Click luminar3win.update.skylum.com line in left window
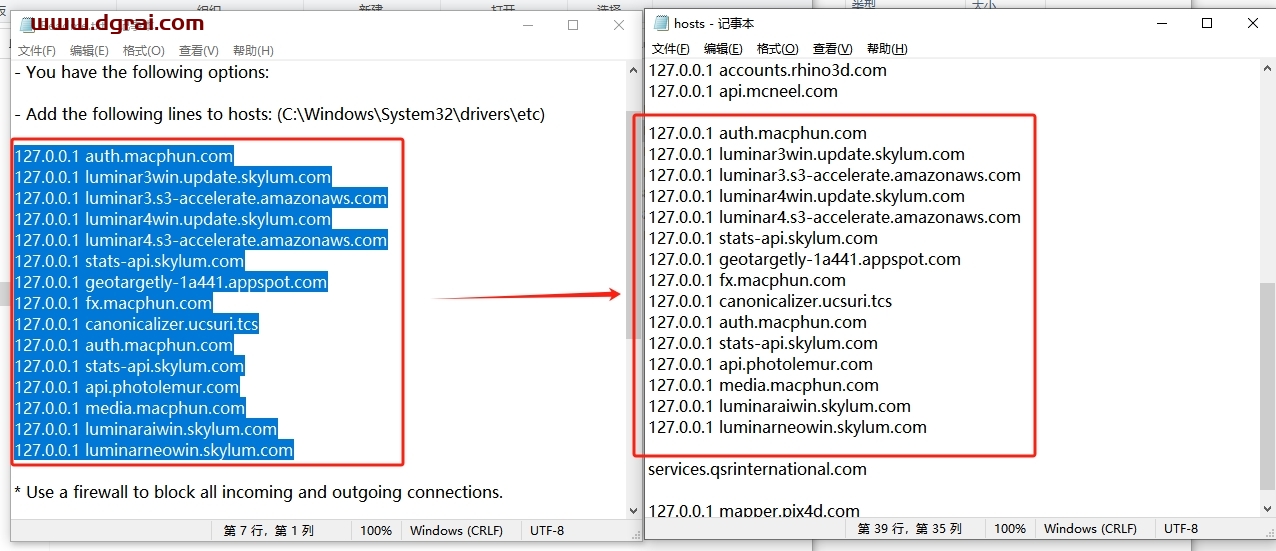 click(x=172, y=177)
